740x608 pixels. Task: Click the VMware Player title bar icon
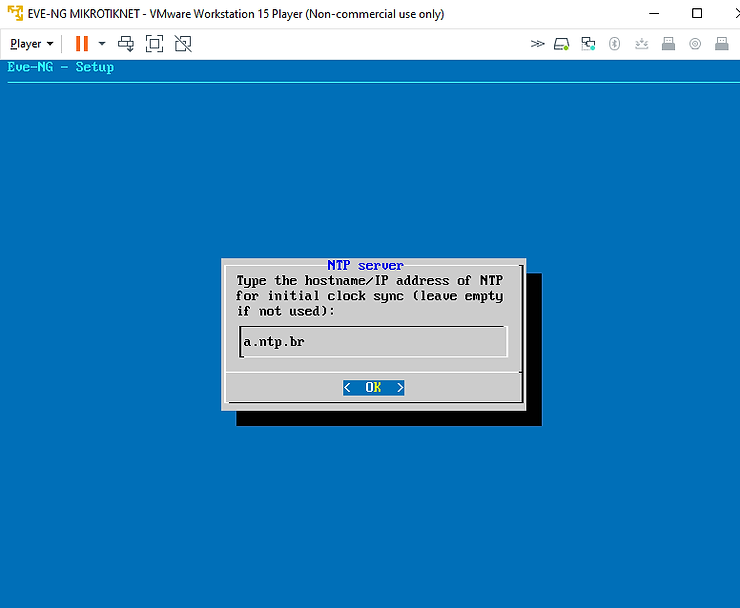click(x=16, y=13)
